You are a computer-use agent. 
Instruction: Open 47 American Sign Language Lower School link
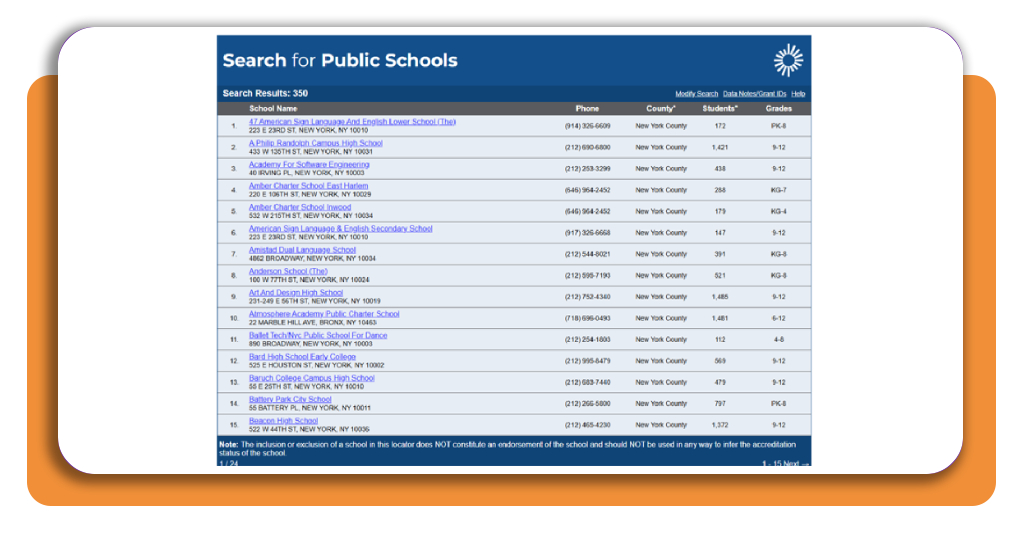(x=352, y=121)
